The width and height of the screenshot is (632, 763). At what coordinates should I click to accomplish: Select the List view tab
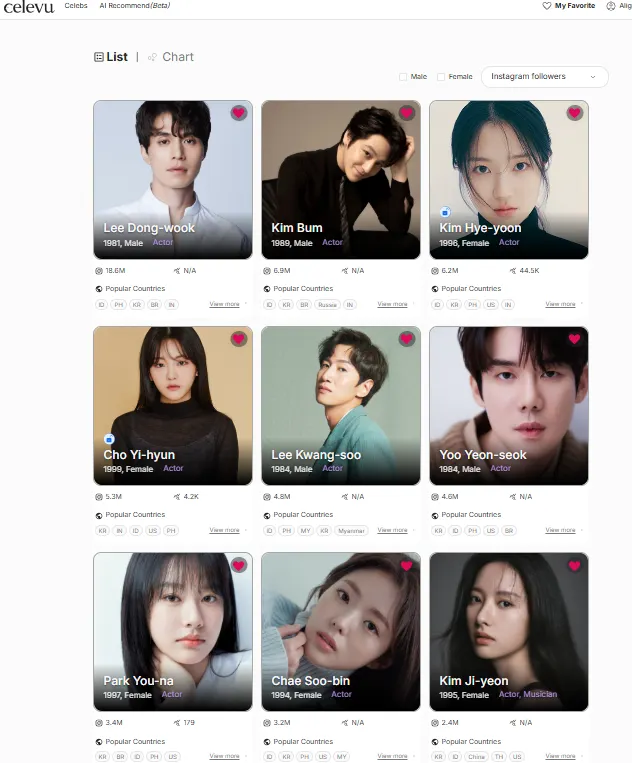[x=111, y=57]
